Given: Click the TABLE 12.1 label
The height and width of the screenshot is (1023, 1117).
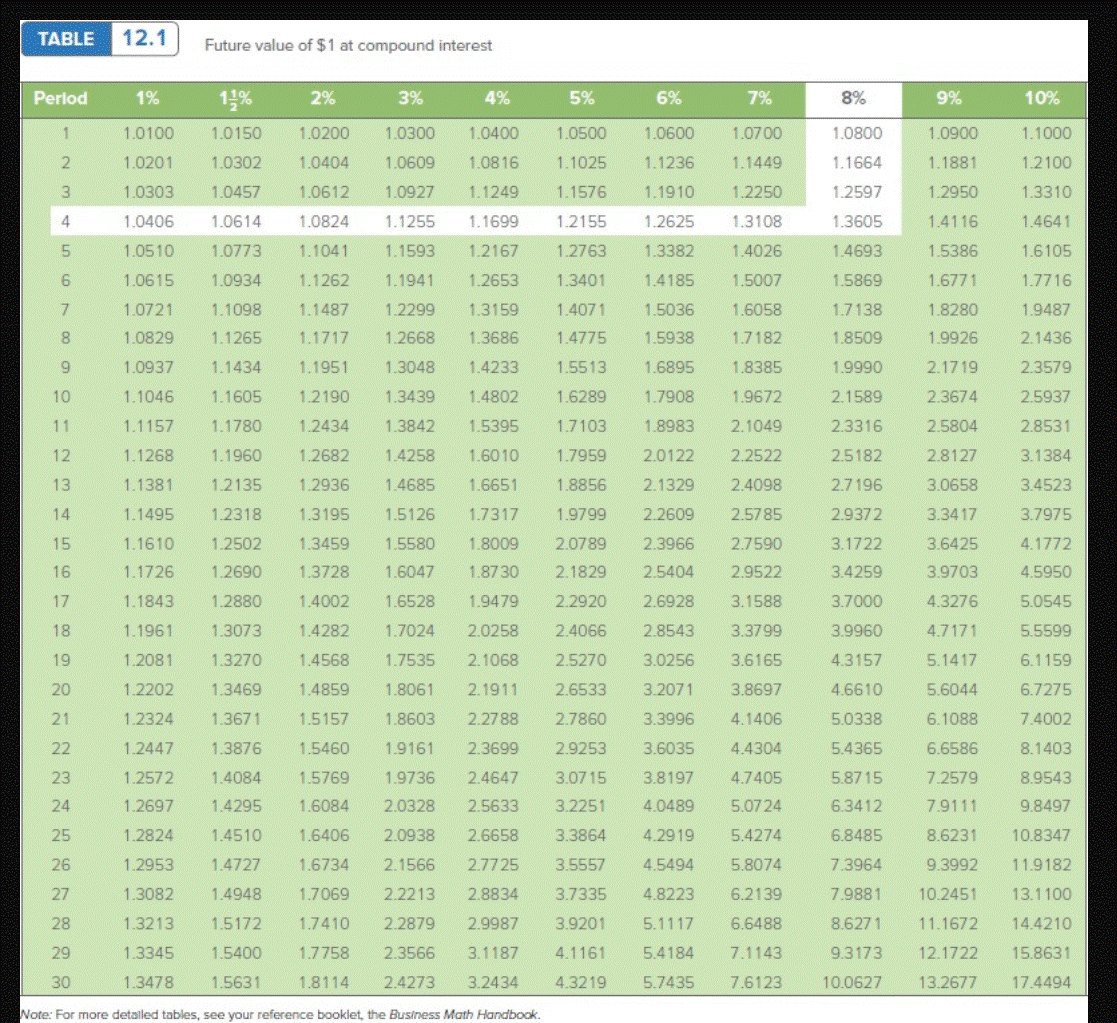Looking at the screenshot, I should [x=100, y=38].
